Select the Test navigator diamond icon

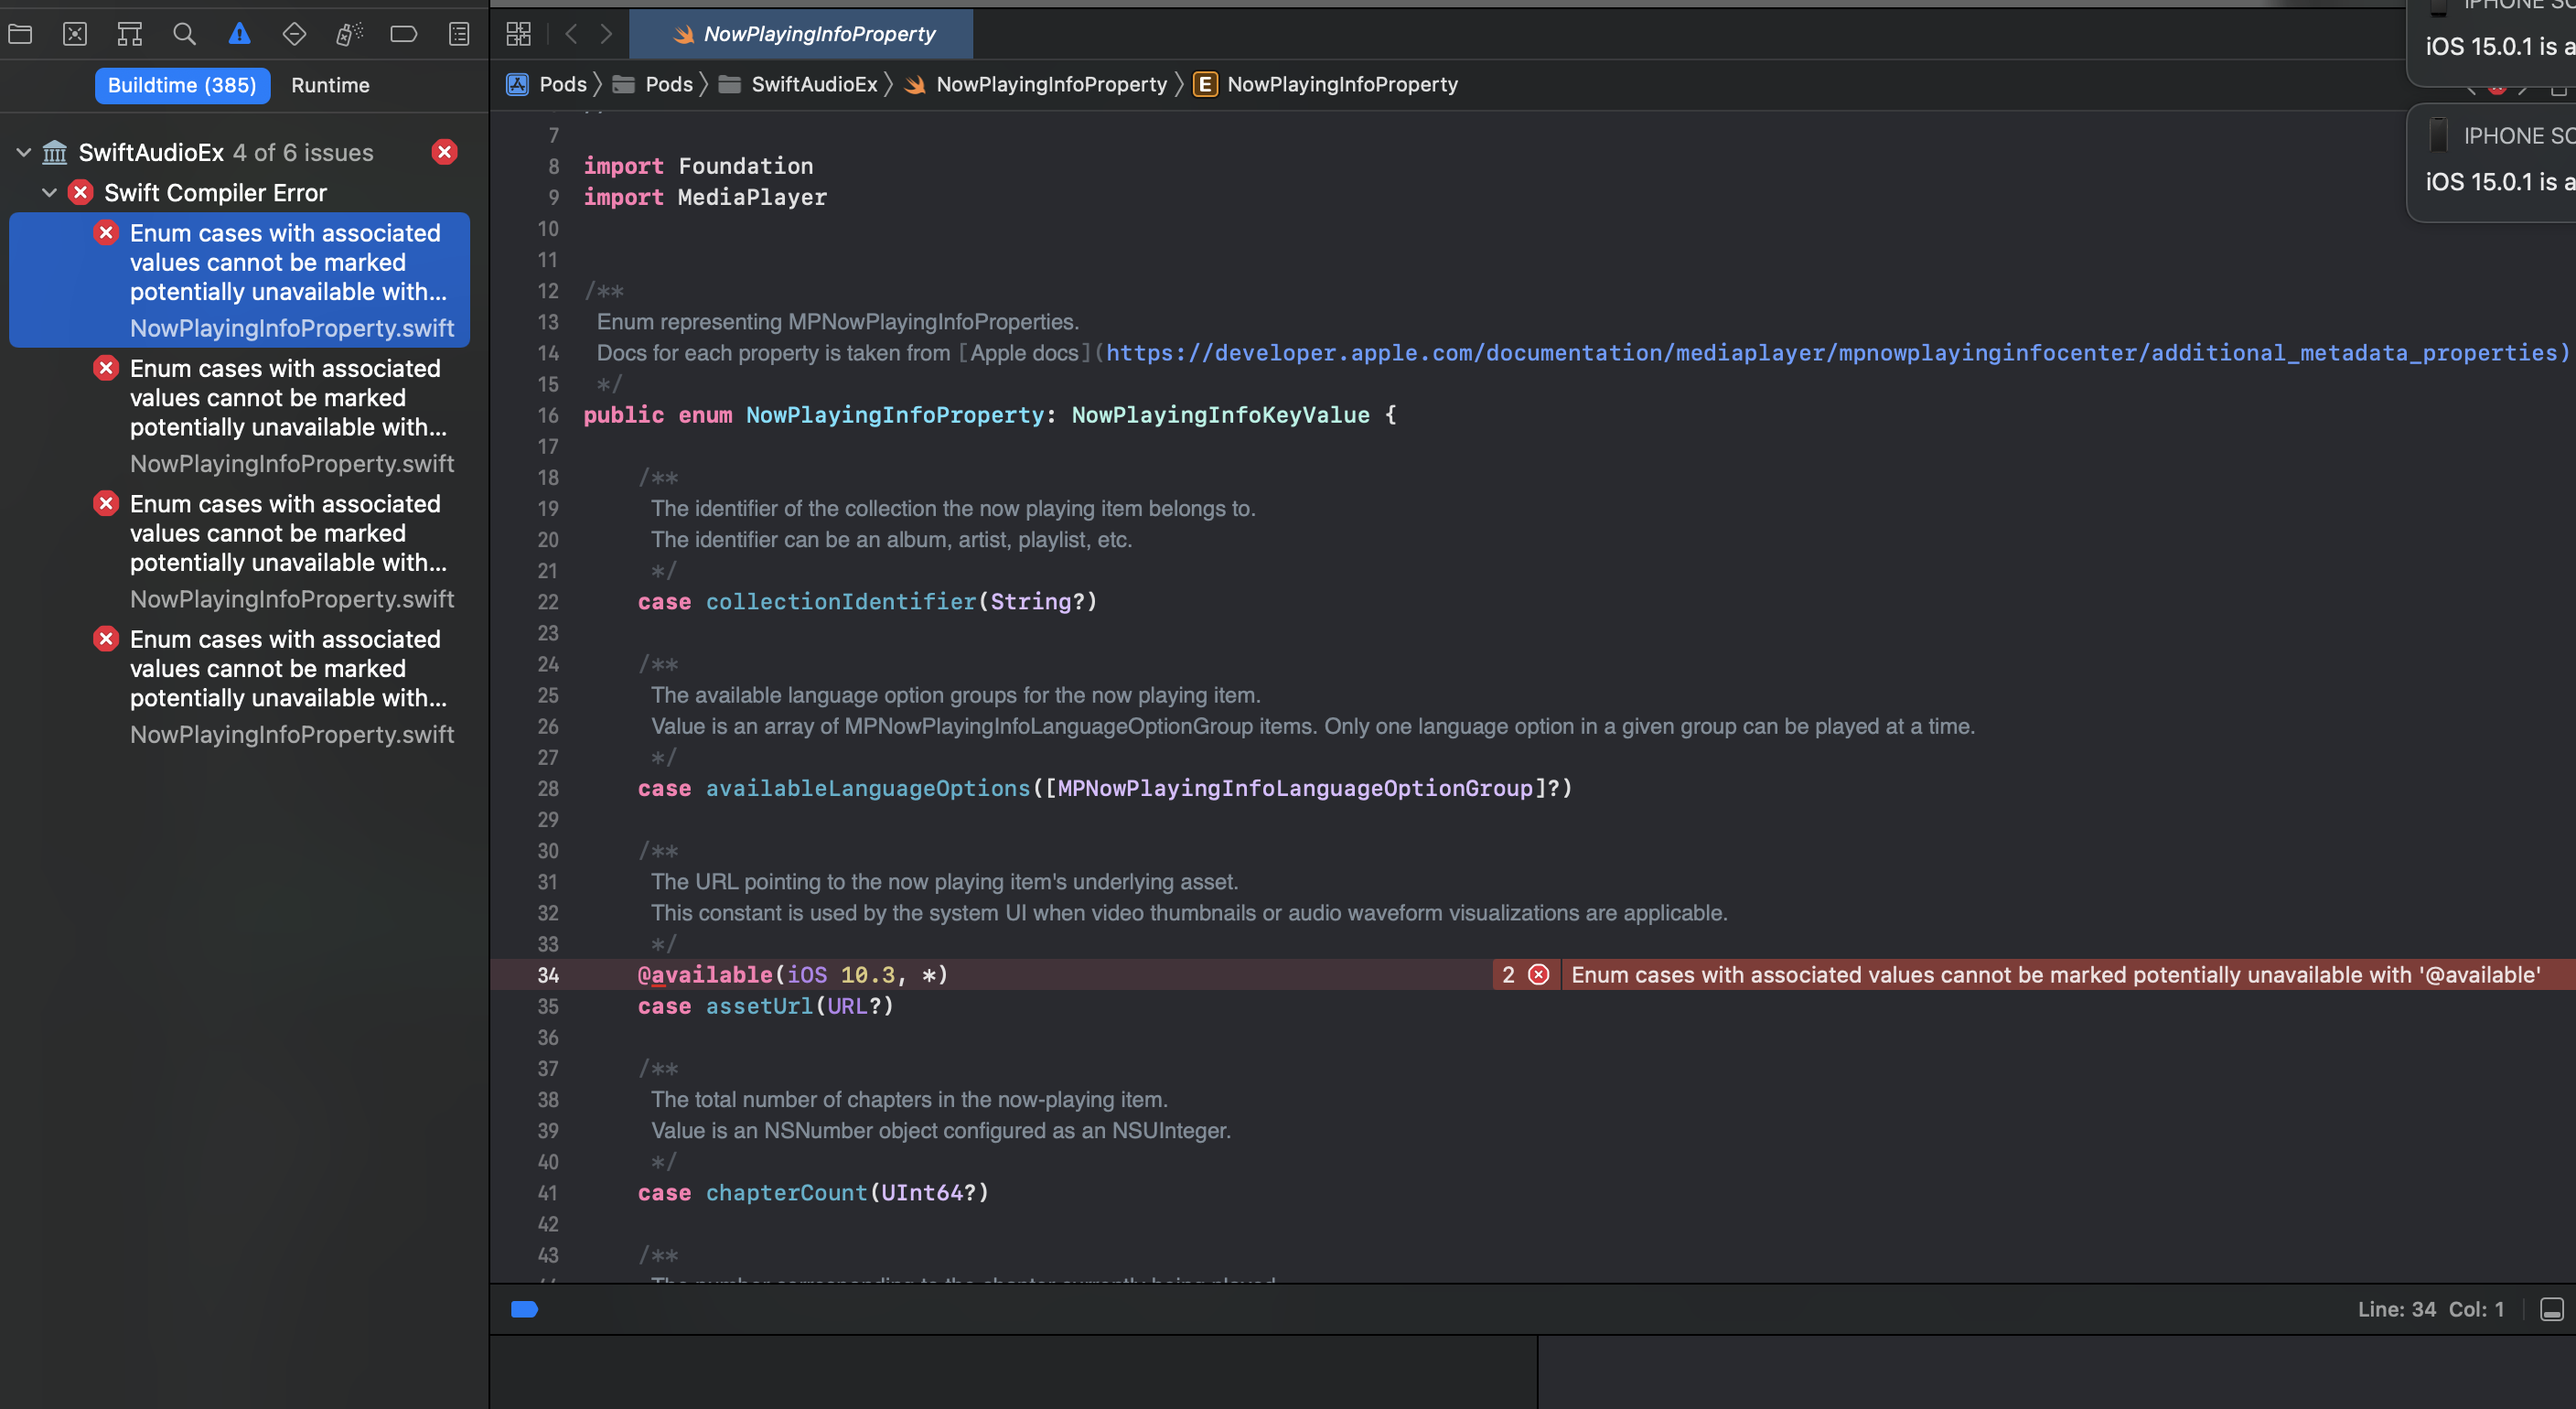(x=294, y=33)
